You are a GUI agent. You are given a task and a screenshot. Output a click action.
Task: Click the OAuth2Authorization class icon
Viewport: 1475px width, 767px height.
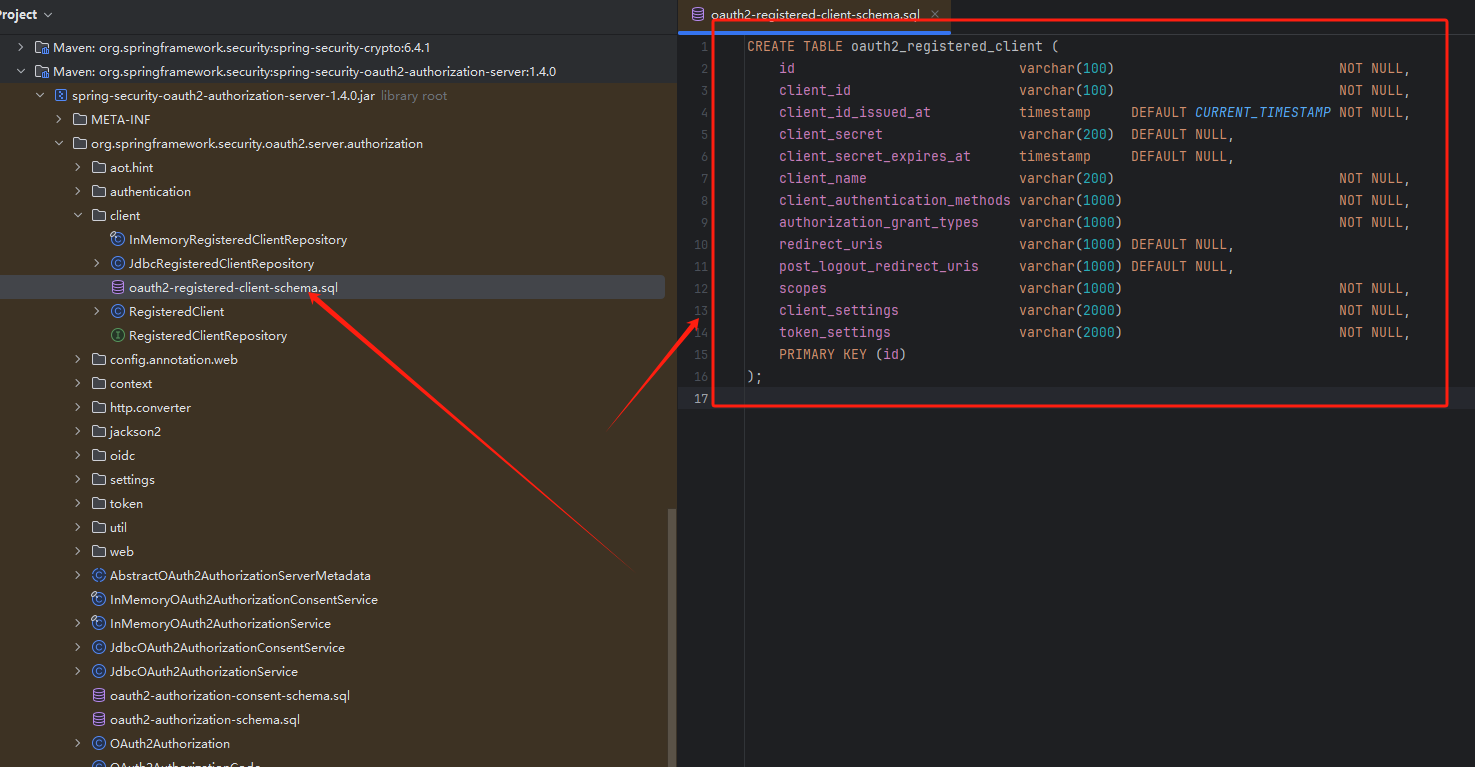[x=99, y=743]
